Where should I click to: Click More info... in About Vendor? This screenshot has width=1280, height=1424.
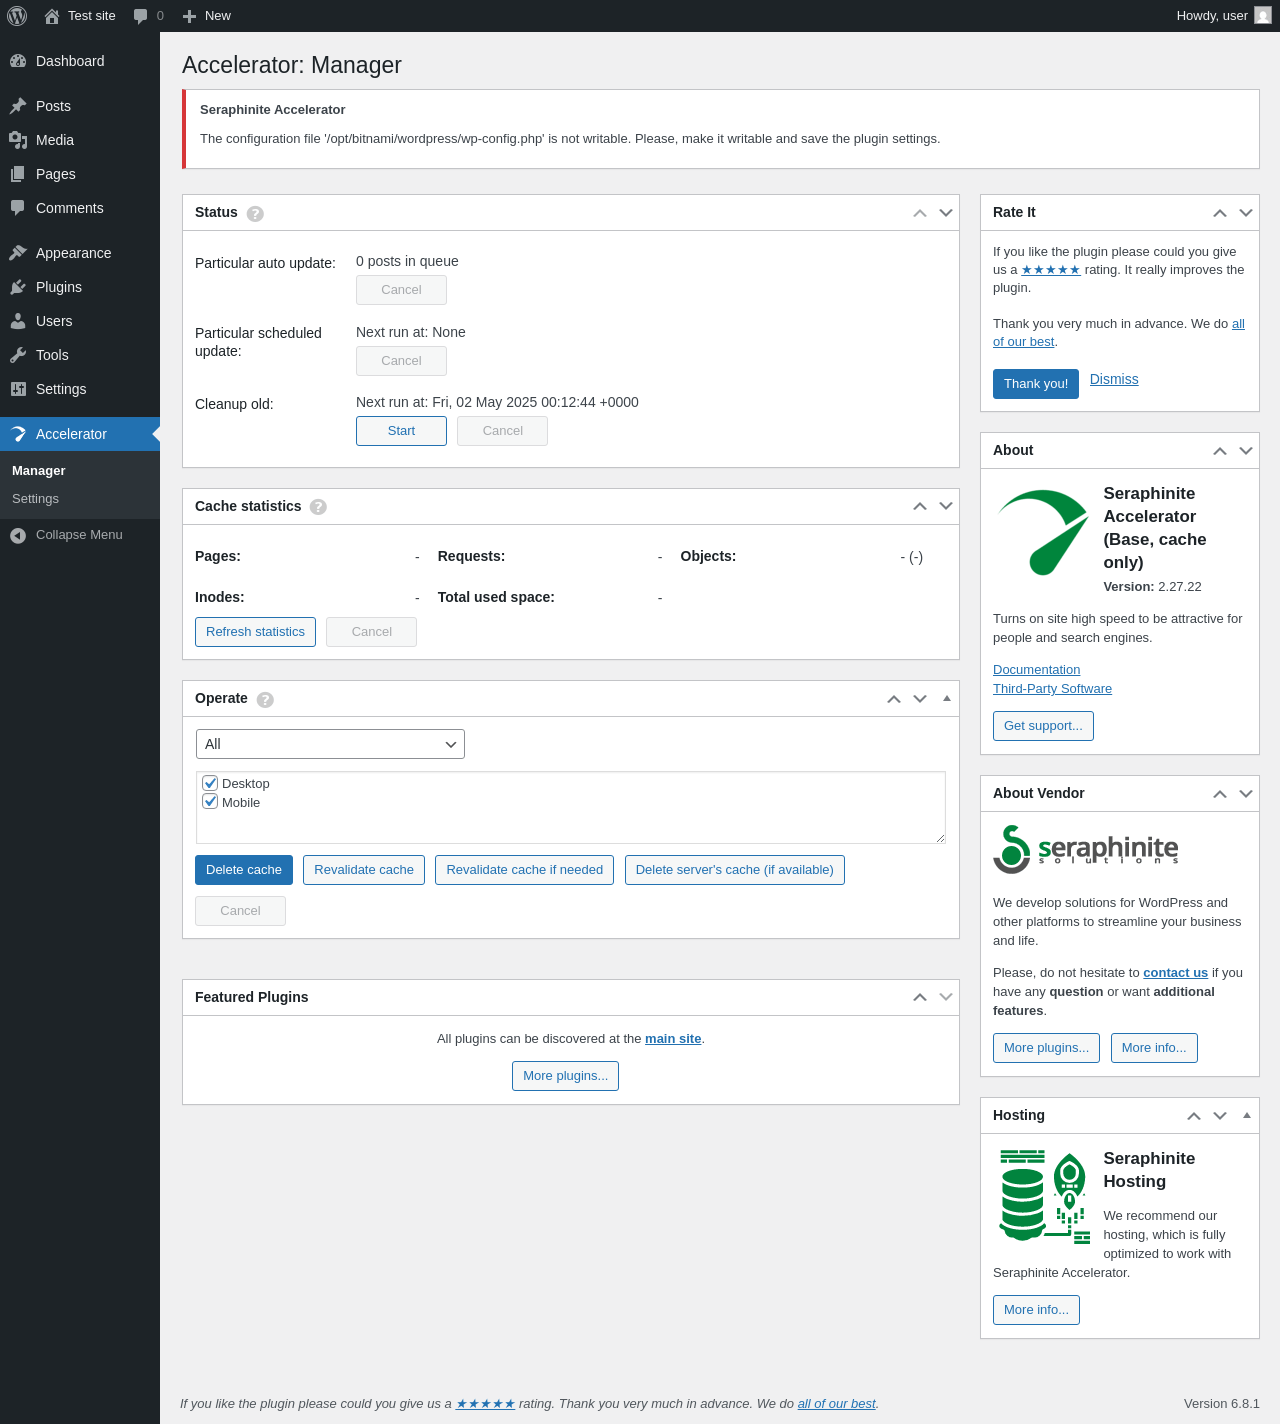[1154, 1048]
